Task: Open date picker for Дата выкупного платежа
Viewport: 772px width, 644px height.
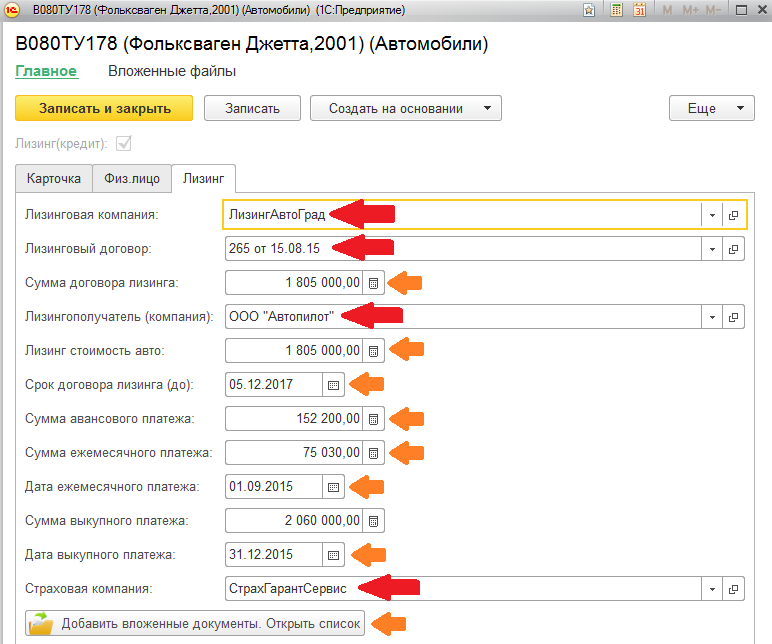Action: [x=334, y=555]
